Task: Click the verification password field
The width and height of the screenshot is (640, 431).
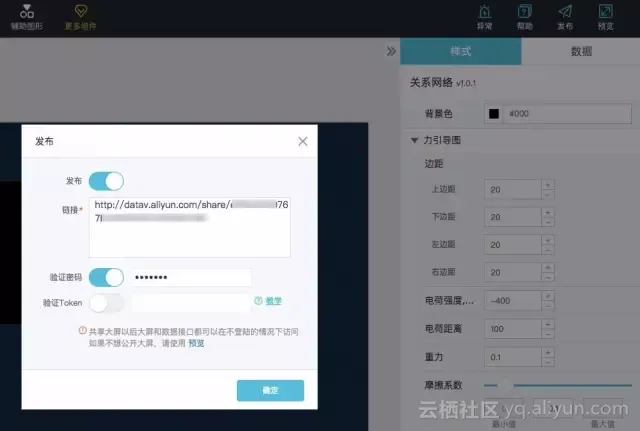Action: (191, 278)
